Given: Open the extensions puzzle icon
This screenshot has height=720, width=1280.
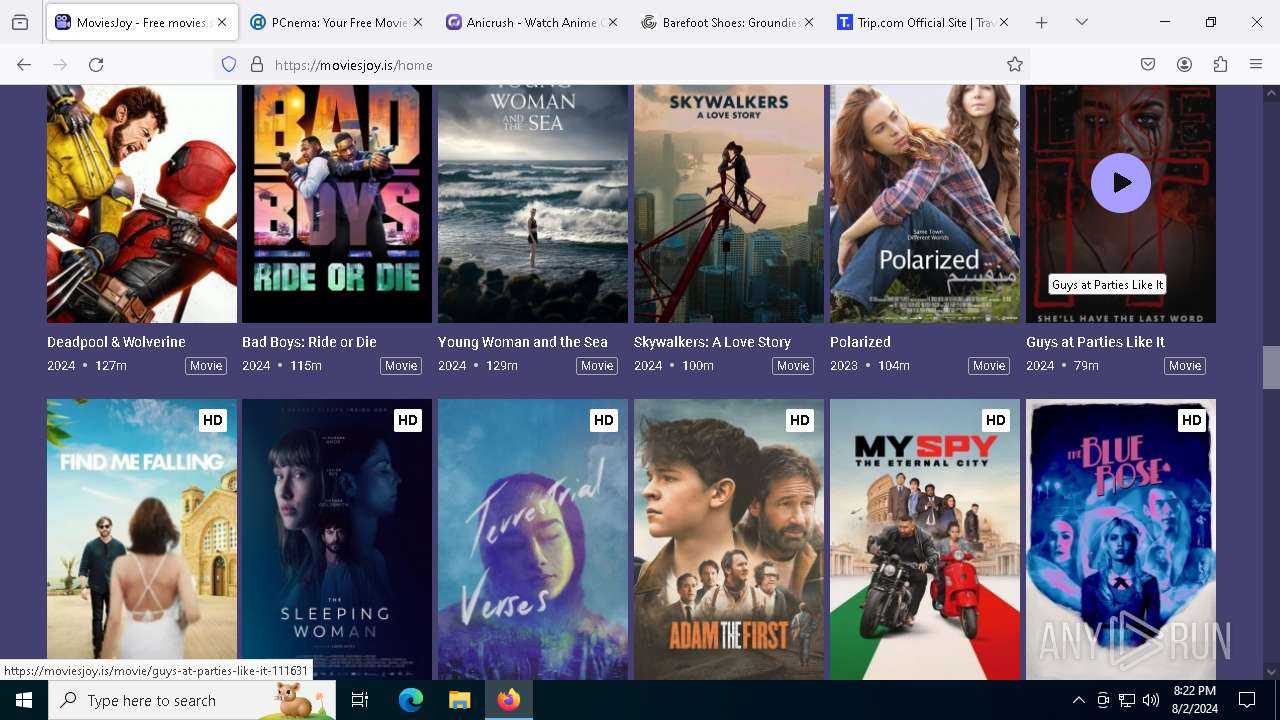Looking at the screenshot, I should [x=1220, y=64].
